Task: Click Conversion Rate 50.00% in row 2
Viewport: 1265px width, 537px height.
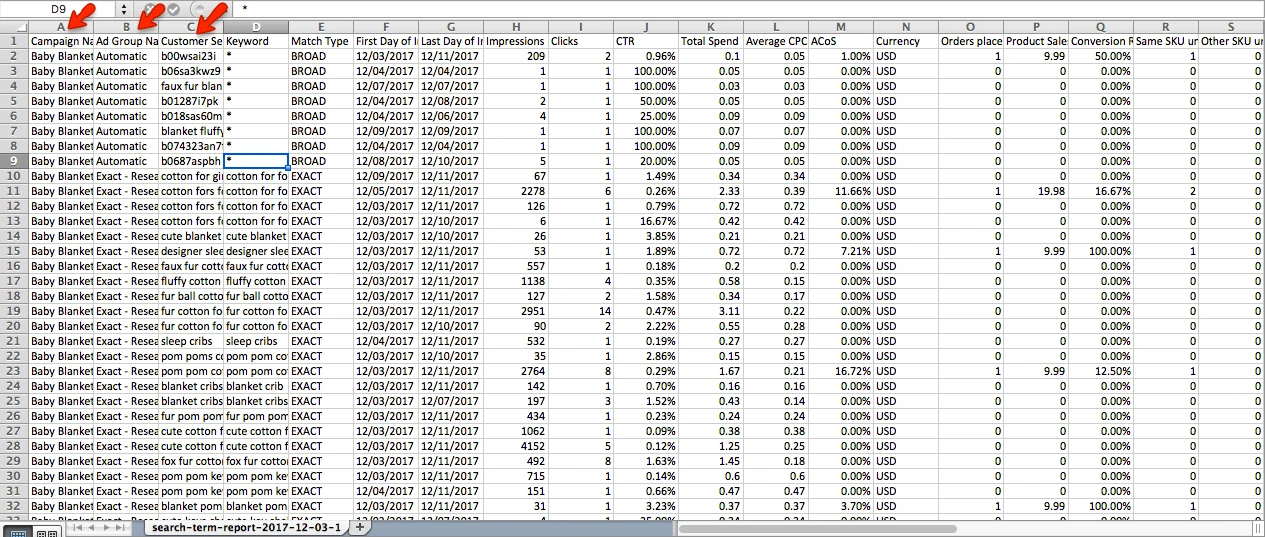Action: click(1101, 56)
